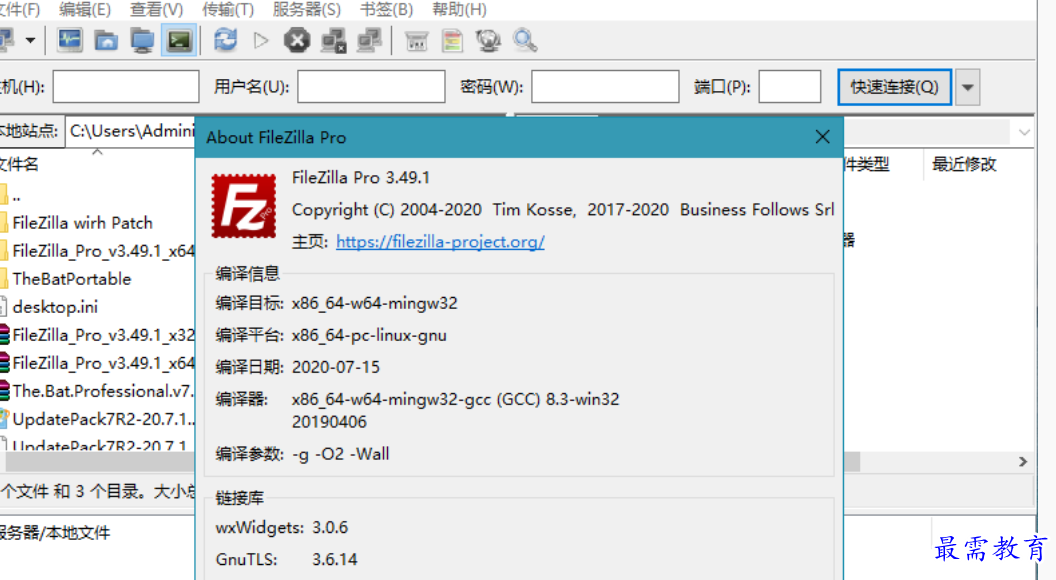Select the parent directory '..' entry
The width and height of the screenshot is (1056, 580).
click(x=16, y=195)
